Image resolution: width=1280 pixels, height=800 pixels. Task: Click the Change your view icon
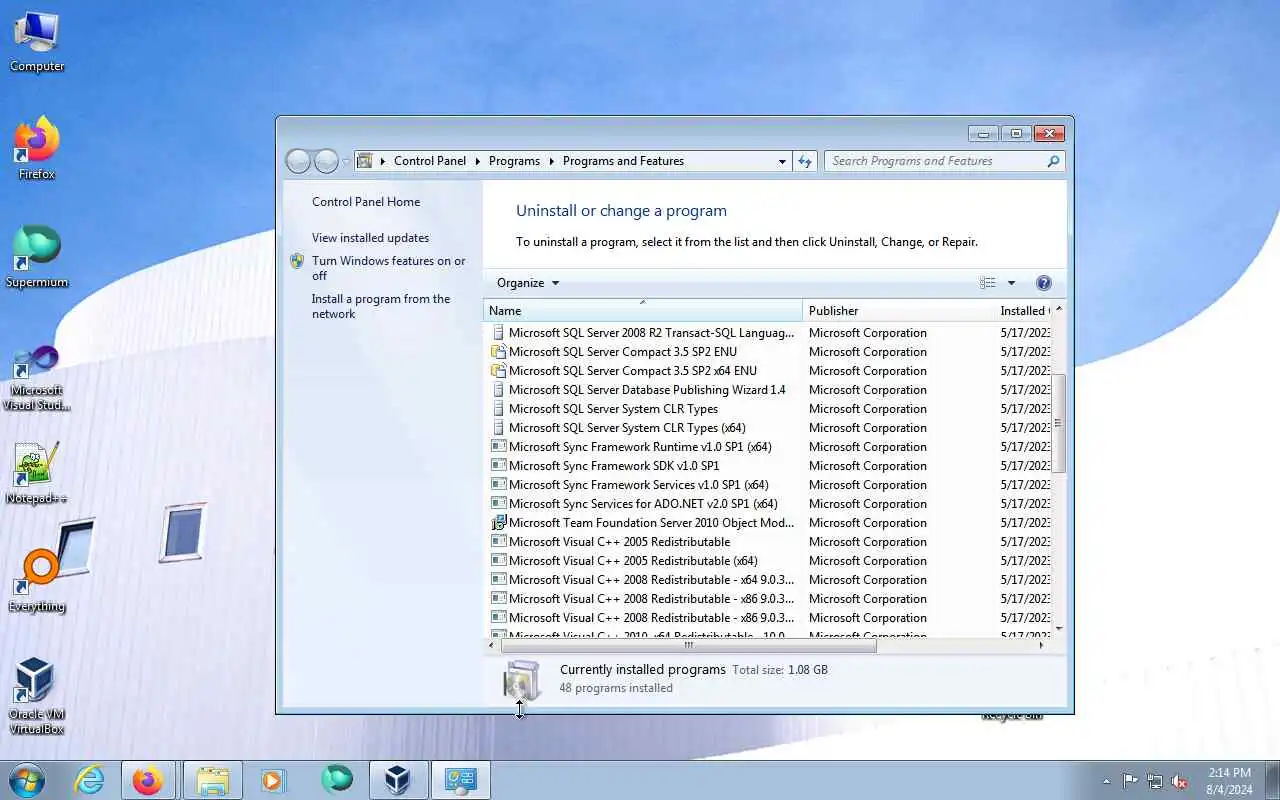click(988, 283)
